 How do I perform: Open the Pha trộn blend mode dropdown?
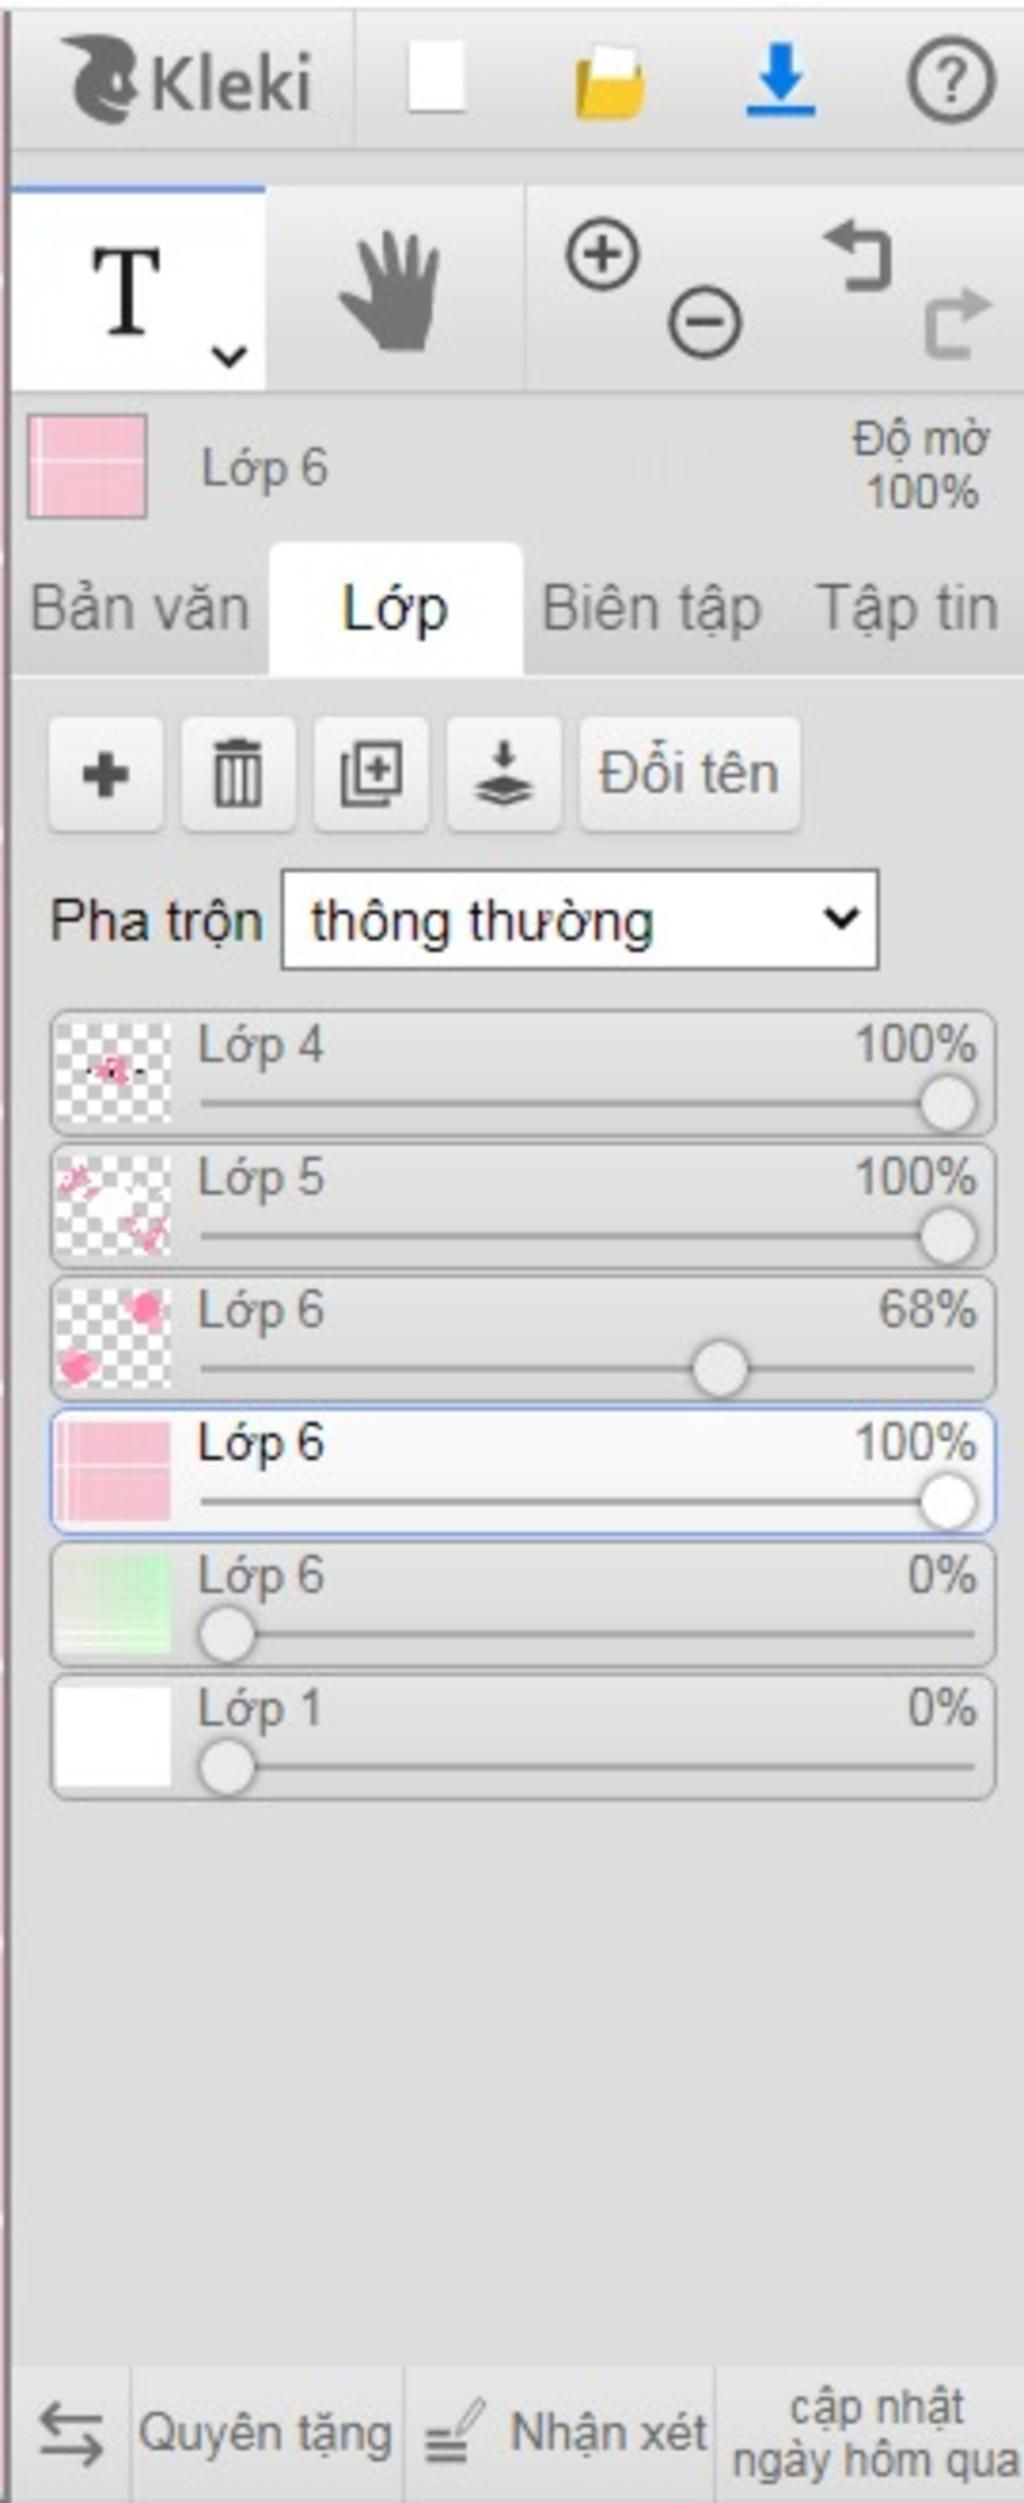tap(580, 919)
